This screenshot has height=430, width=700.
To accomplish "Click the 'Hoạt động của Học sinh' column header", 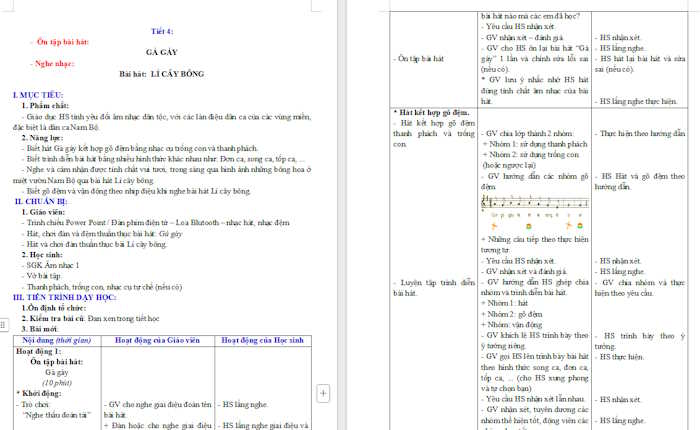I will [x=265, y=341].
